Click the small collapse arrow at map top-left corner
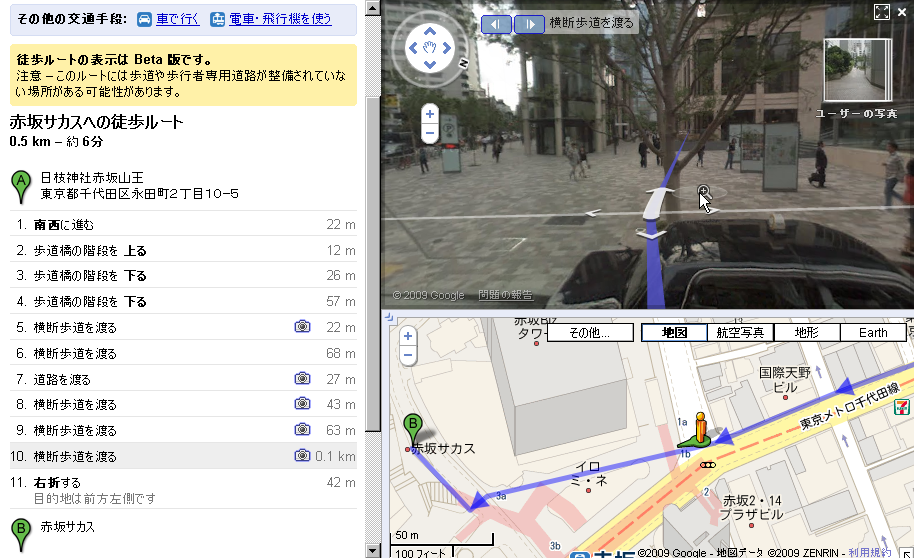 pos(389,317)
